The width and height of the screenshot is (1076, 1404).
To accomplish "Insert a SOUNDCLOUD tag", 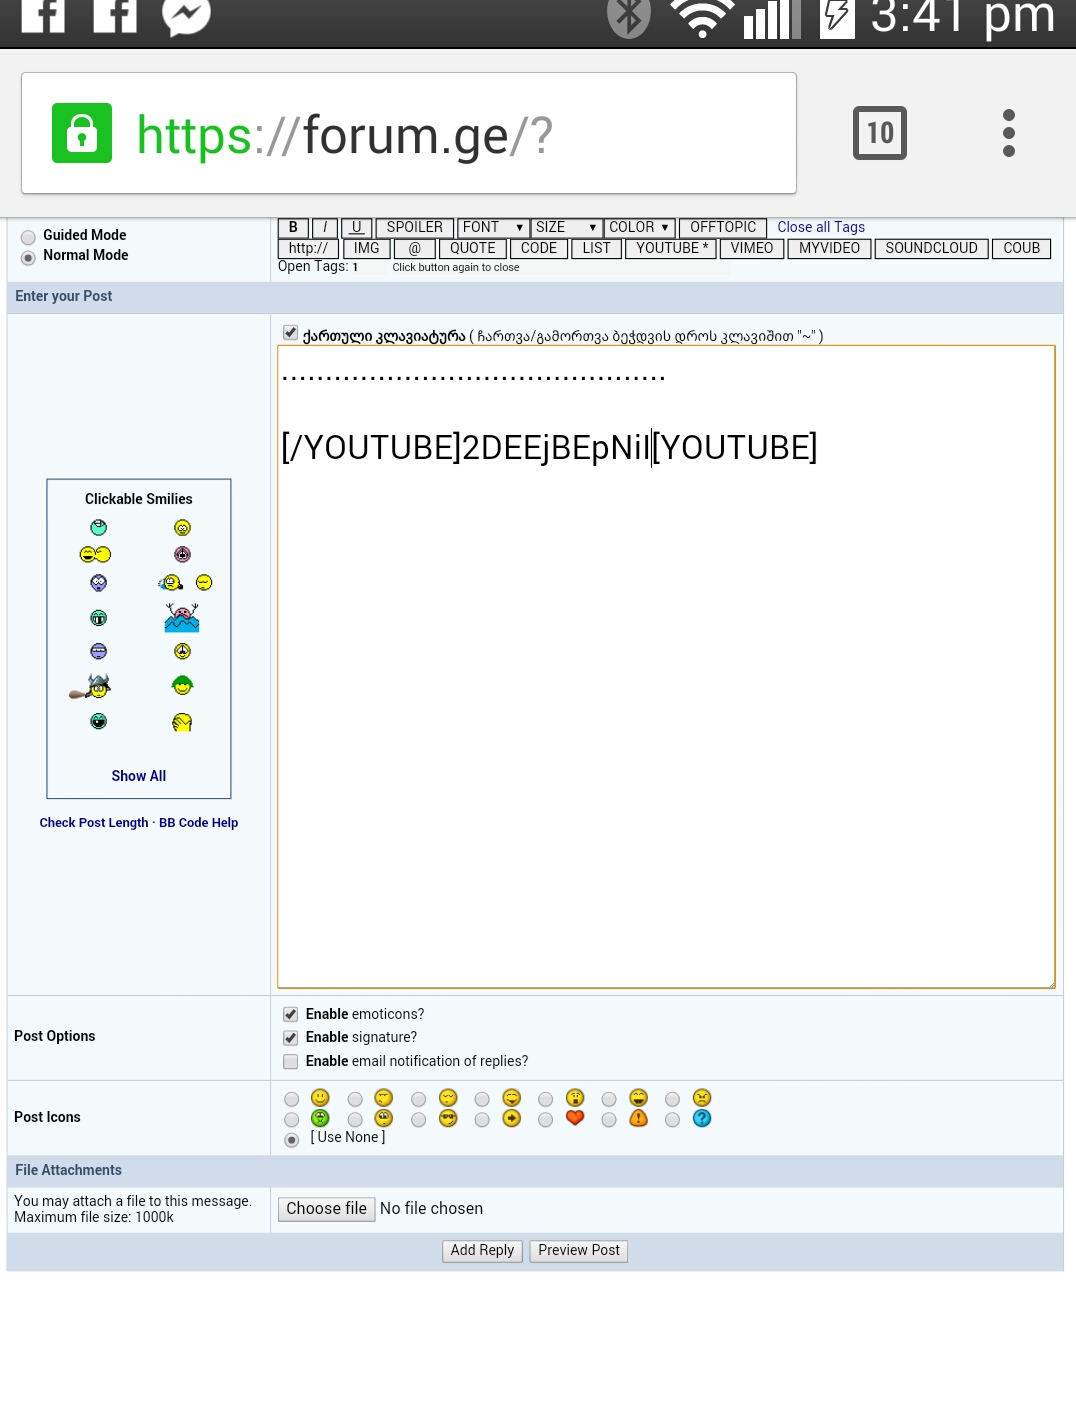I will [x=931, y=249].
